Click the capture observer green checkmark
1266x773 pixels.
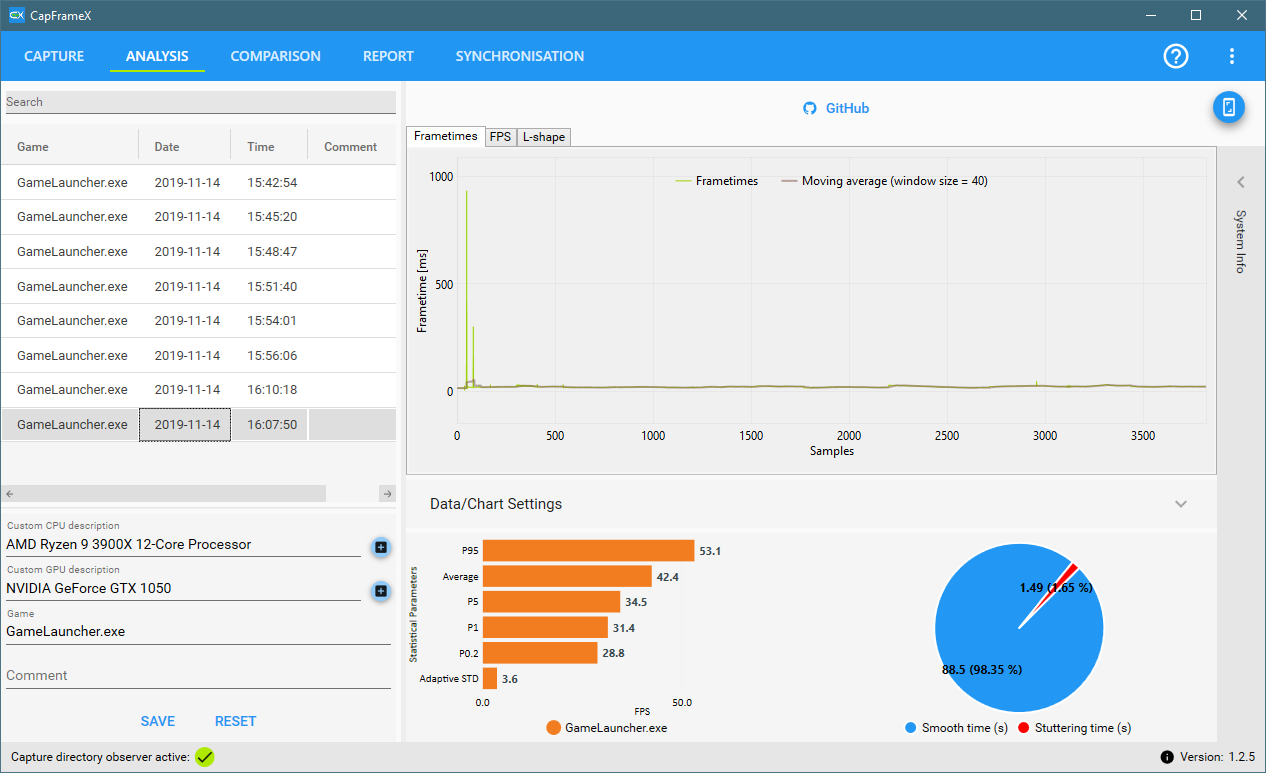point(205,757)
